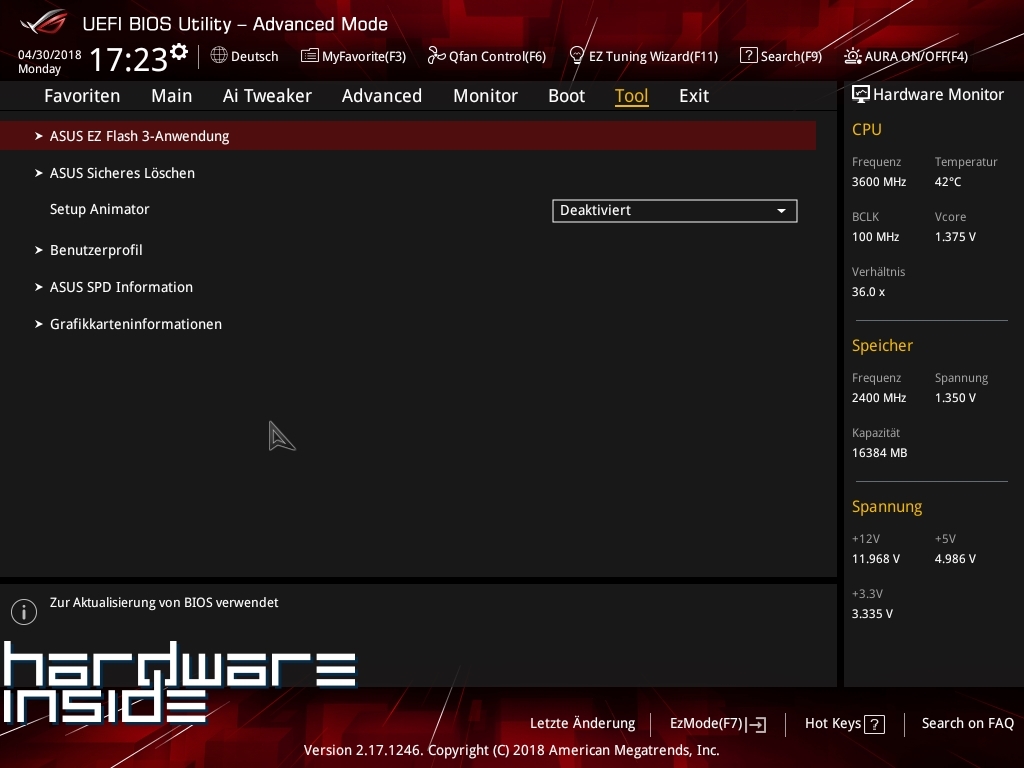Click CPU frequency value 3600 MHz

[879, 182]
